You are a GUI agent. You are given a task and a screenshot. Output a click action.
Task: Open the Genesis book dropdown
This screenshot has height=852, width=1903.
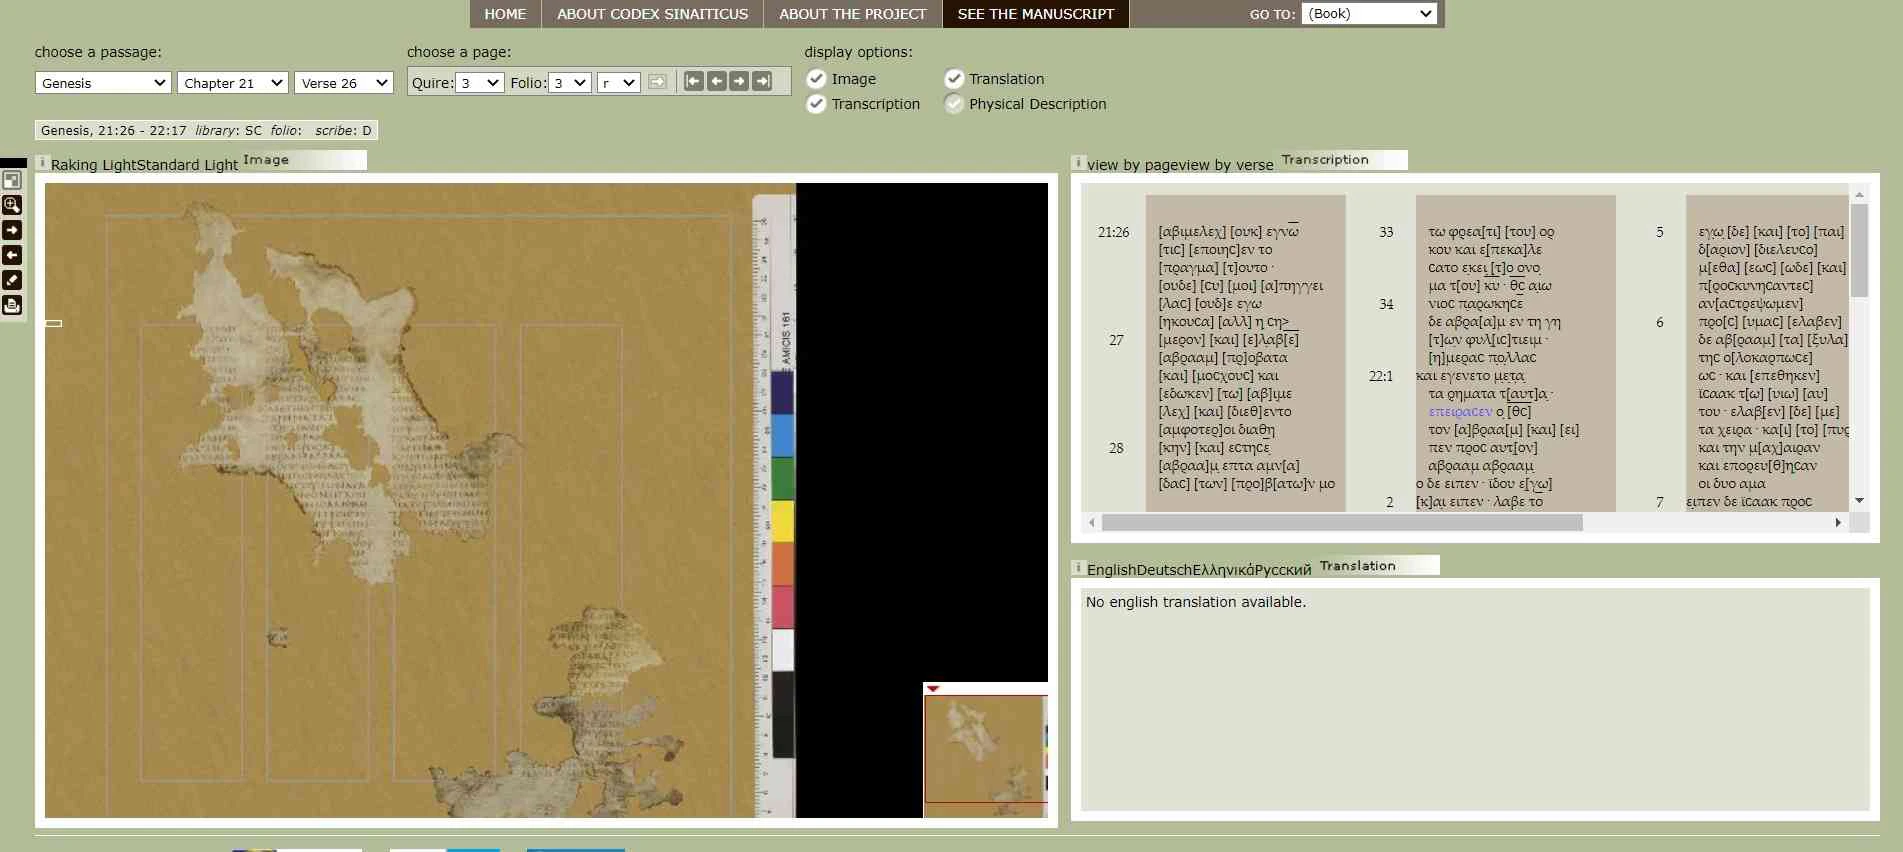(103, 83)
